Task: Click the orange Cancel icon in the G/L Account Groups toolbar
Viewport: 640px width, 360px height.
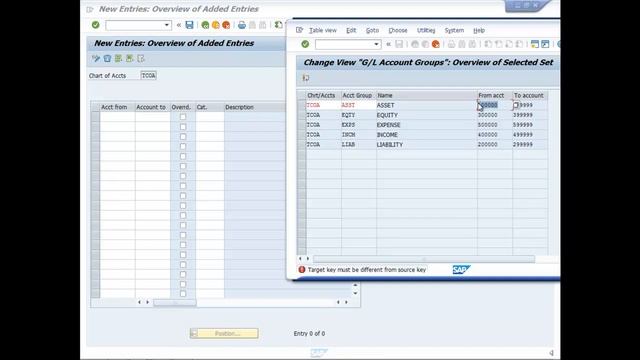Action: [x=436, y=44]
